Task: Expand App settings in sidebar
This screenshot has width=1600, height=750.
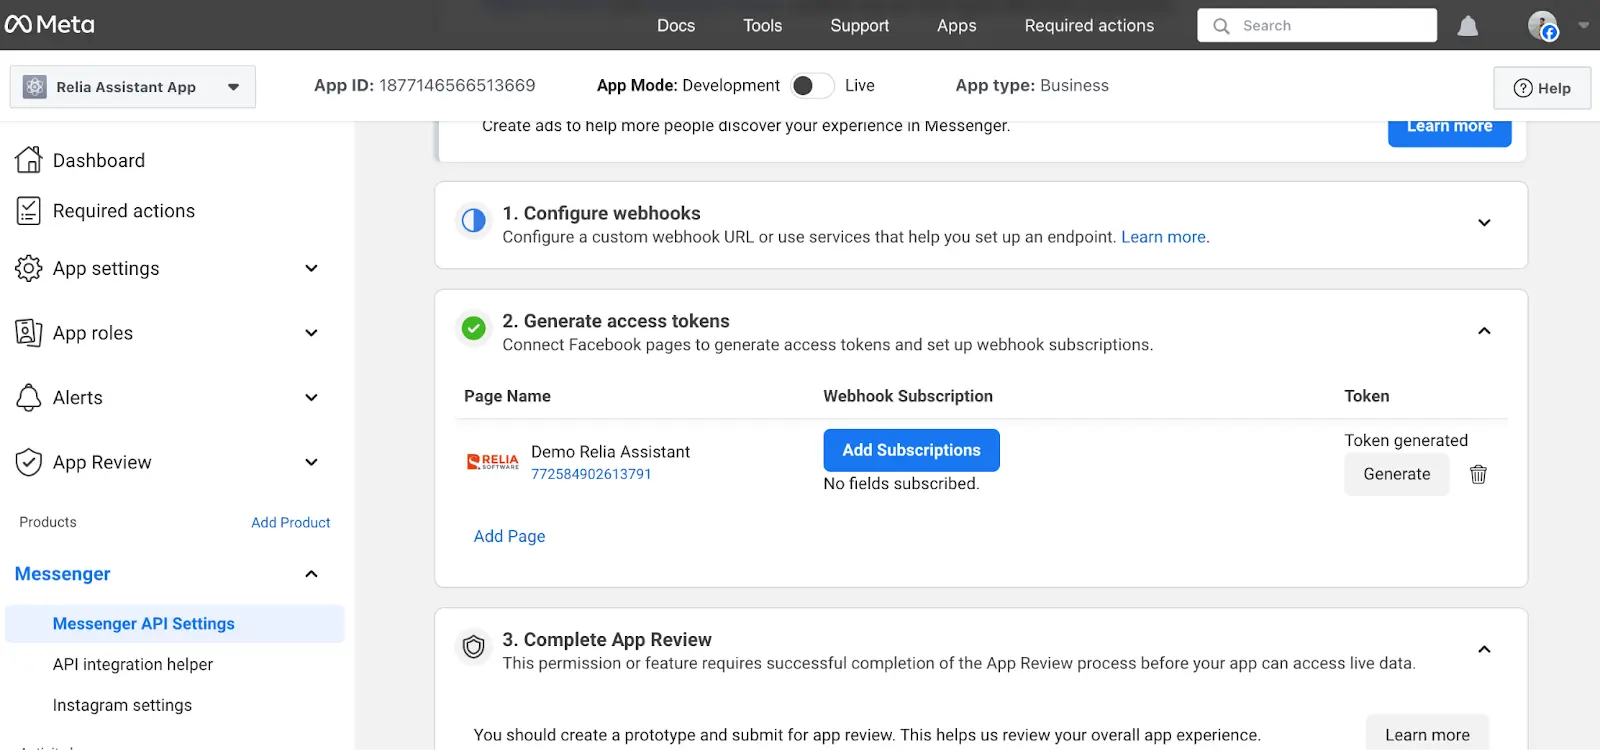Action: (x=311, y=268)
